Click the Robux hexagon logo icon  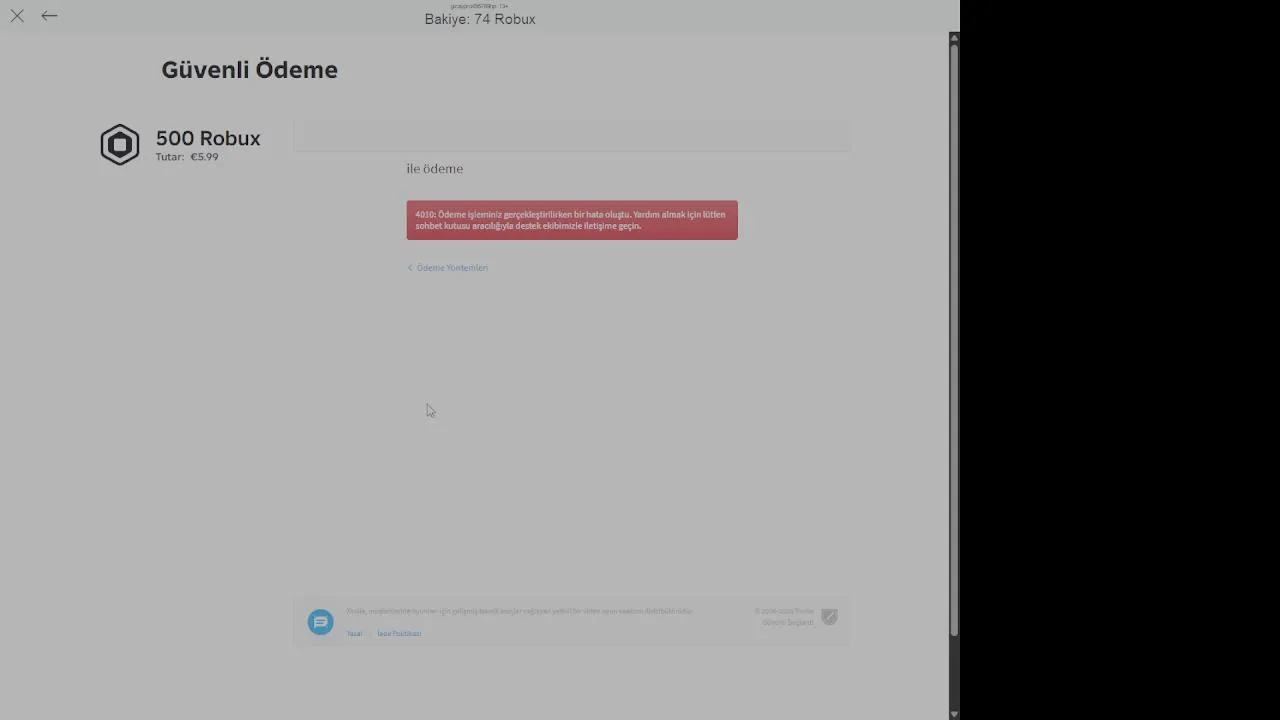point(120,145)
